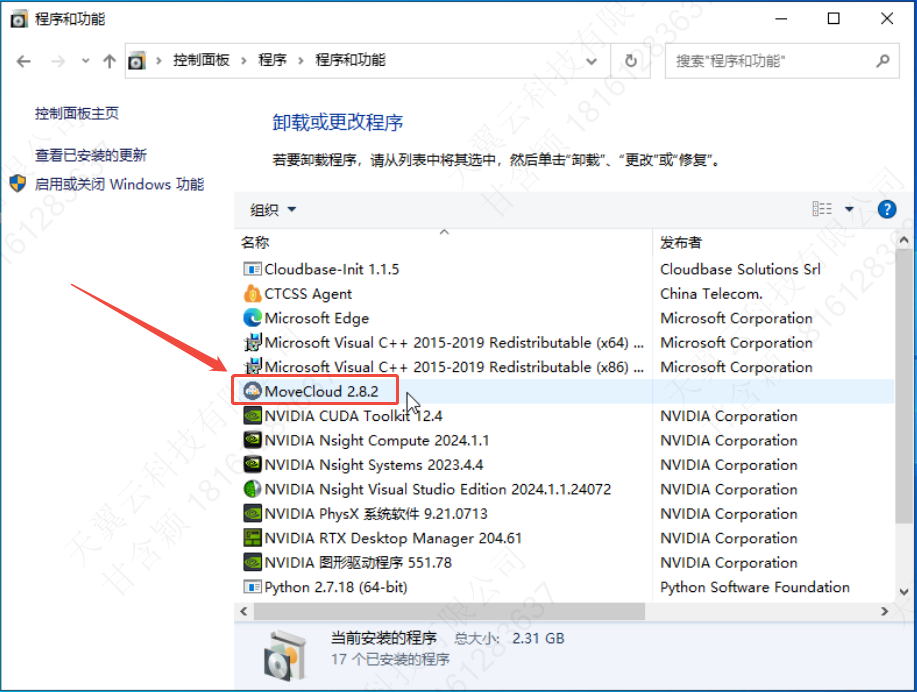Click the shield icon beside Windows 功能
The width and height of the screenshot is (917, 692).
coord(18,184)
